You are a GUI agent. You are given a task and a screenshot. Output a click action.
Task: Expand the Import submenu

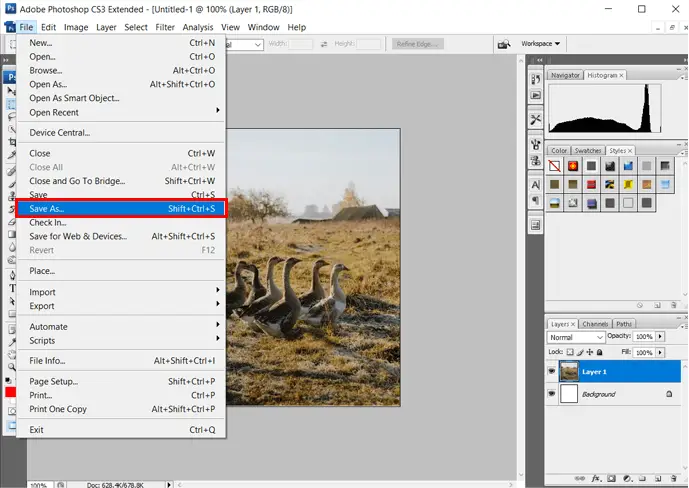(x=122, y=292)
